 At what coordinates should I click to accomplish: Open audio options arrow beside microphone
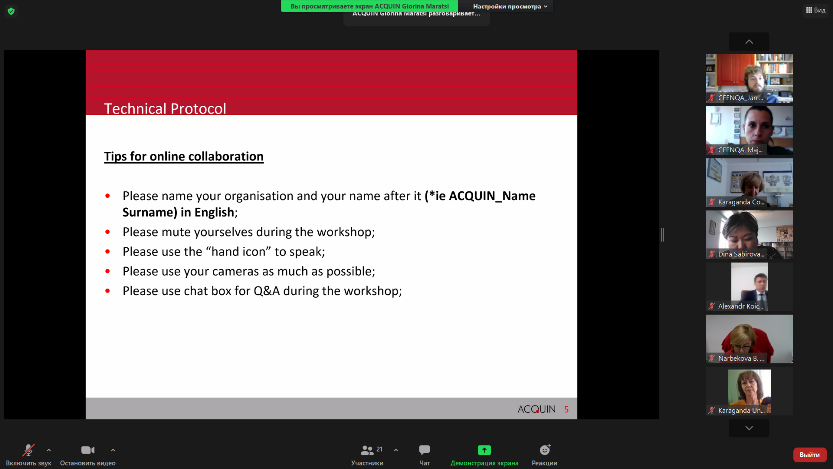pyautogui.click(x=49, y=449)
